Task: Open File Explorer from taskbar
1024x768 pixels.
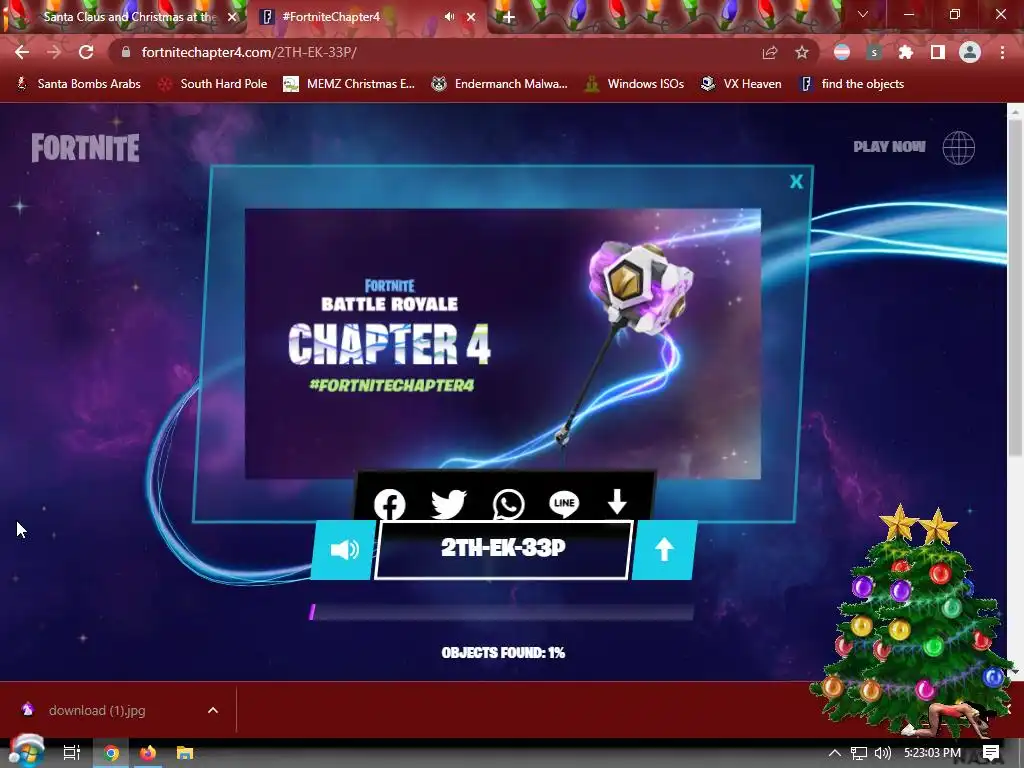Action: pos(185,754)
